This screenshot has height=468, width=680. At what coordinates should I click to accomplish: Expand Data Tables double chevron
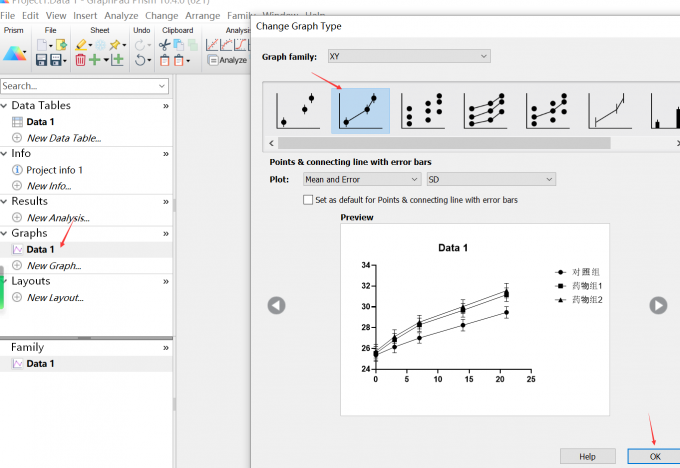166,106
